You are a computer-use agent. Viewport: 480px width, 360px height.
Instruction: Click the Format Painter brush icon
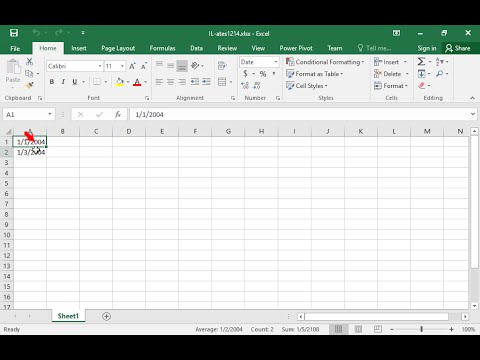pos(30,85)
